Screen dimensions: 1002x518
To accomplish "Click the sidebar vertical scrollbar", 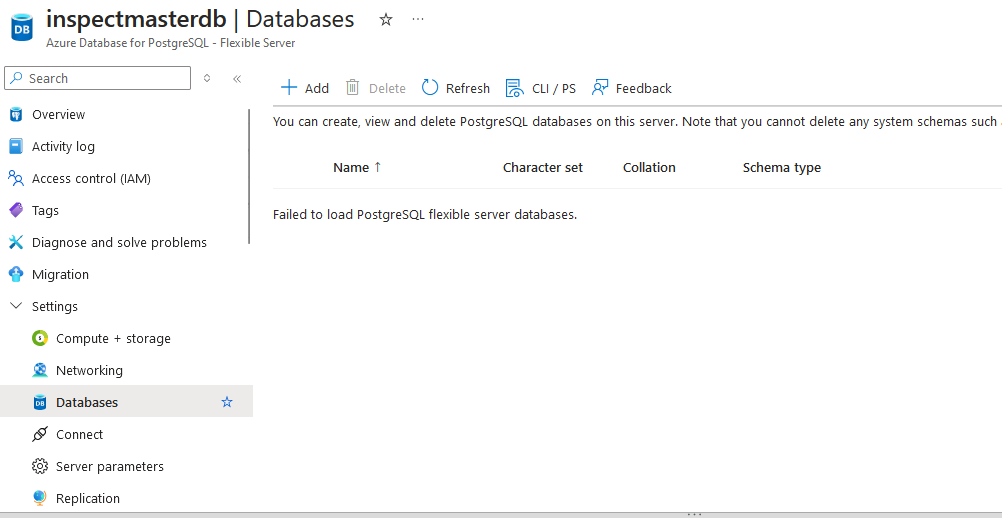I will 249,176.
